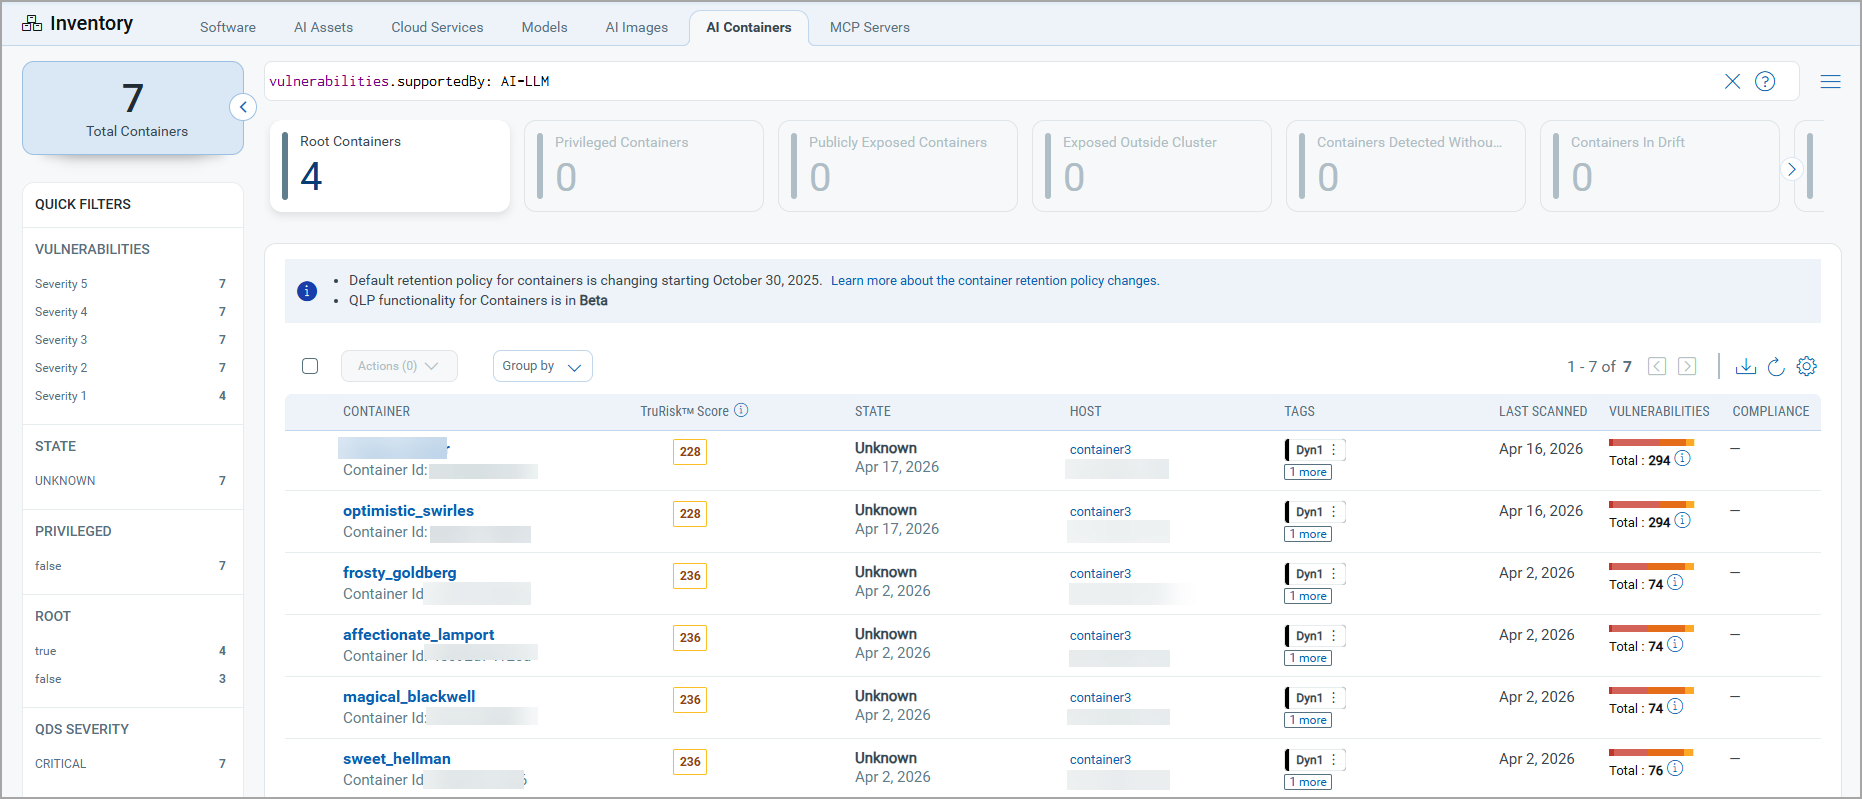Filter ROOT containers by true
Image resolution: width=1862 pixels, height=799 pixels.
pyautogui.click(x=130, y=651)
